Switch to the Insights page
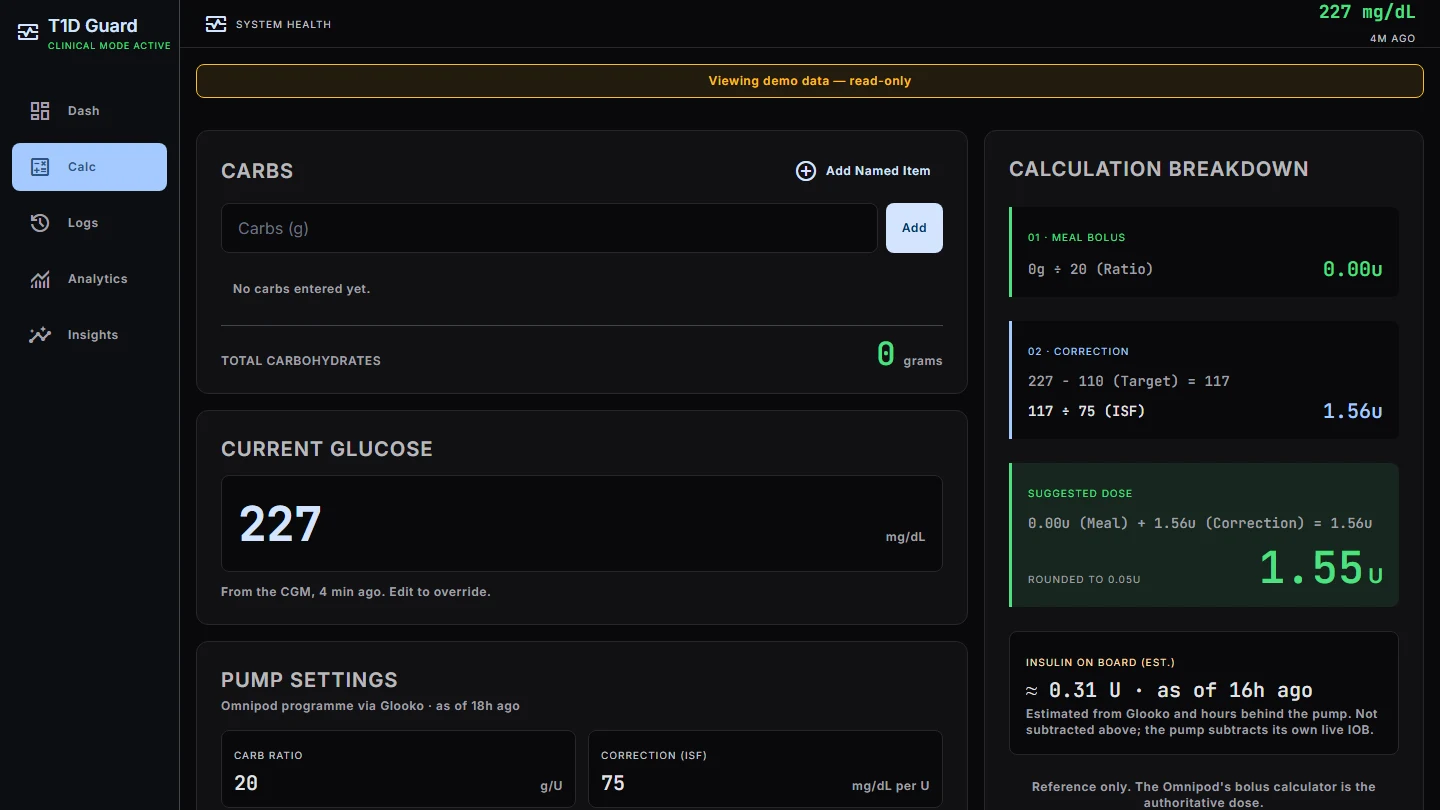Viewport: 1440px width, 810px height. 89,335
